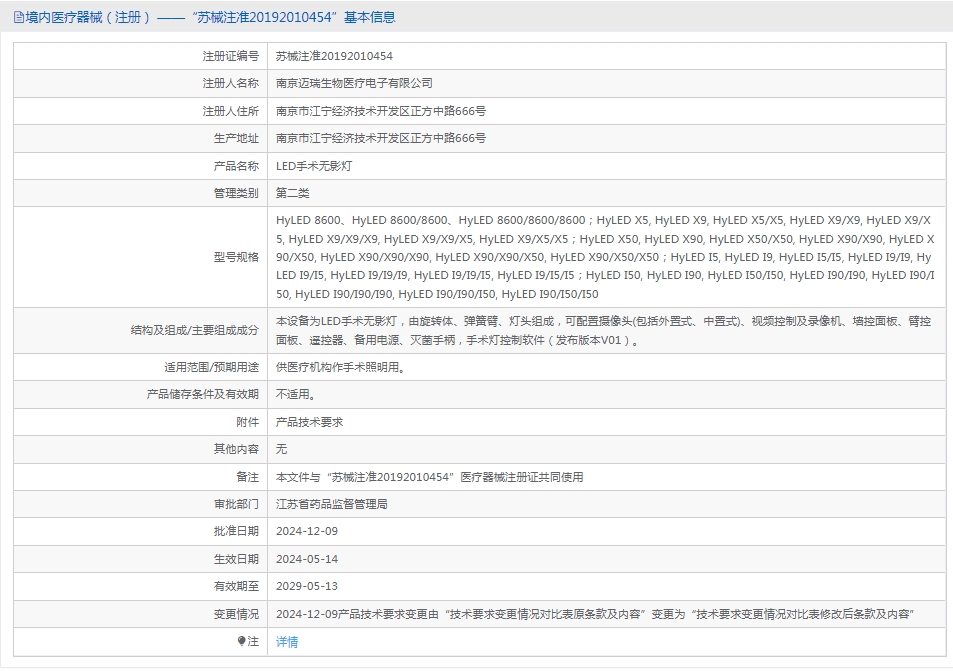Image resolution: width=953 pixels, height=671 pixels.
Task: Click the lightbulb icon beside 注
Action: coord(240,642)
